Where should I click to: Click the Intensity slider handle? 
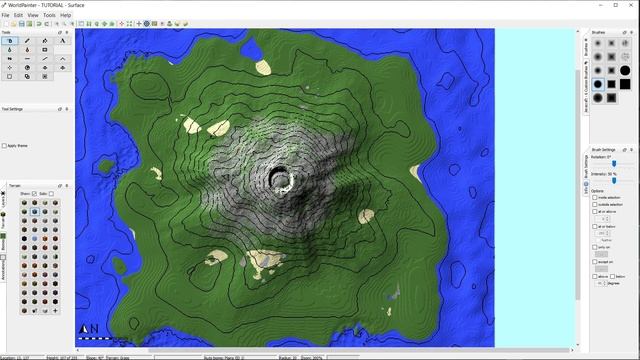click(x=614, y=180)
